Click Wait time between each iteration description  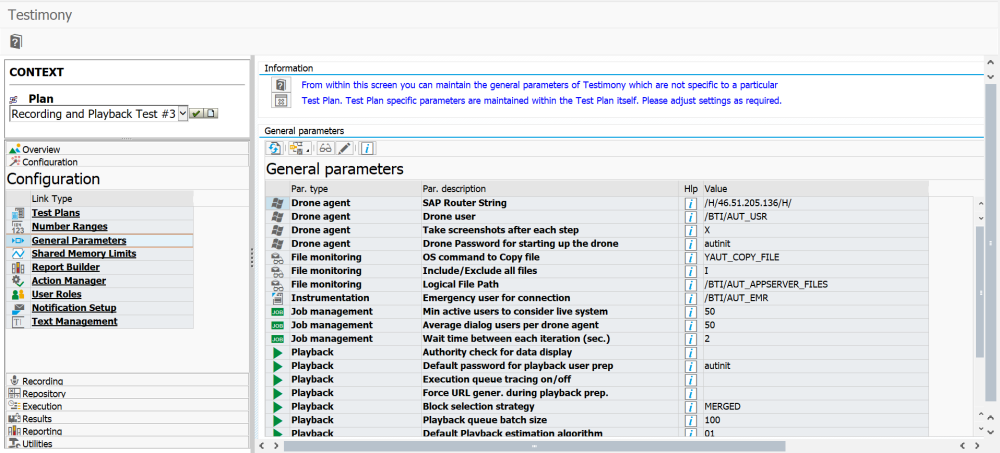(517, 339)
